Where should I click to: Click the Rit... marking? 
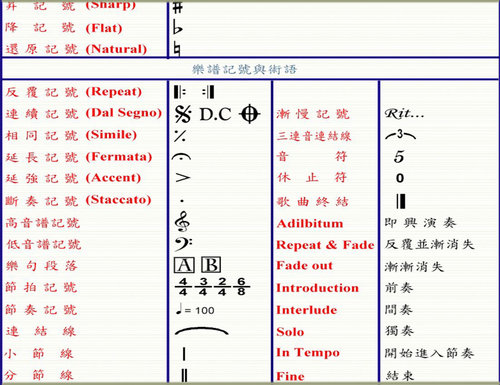[x=404, y=114]
